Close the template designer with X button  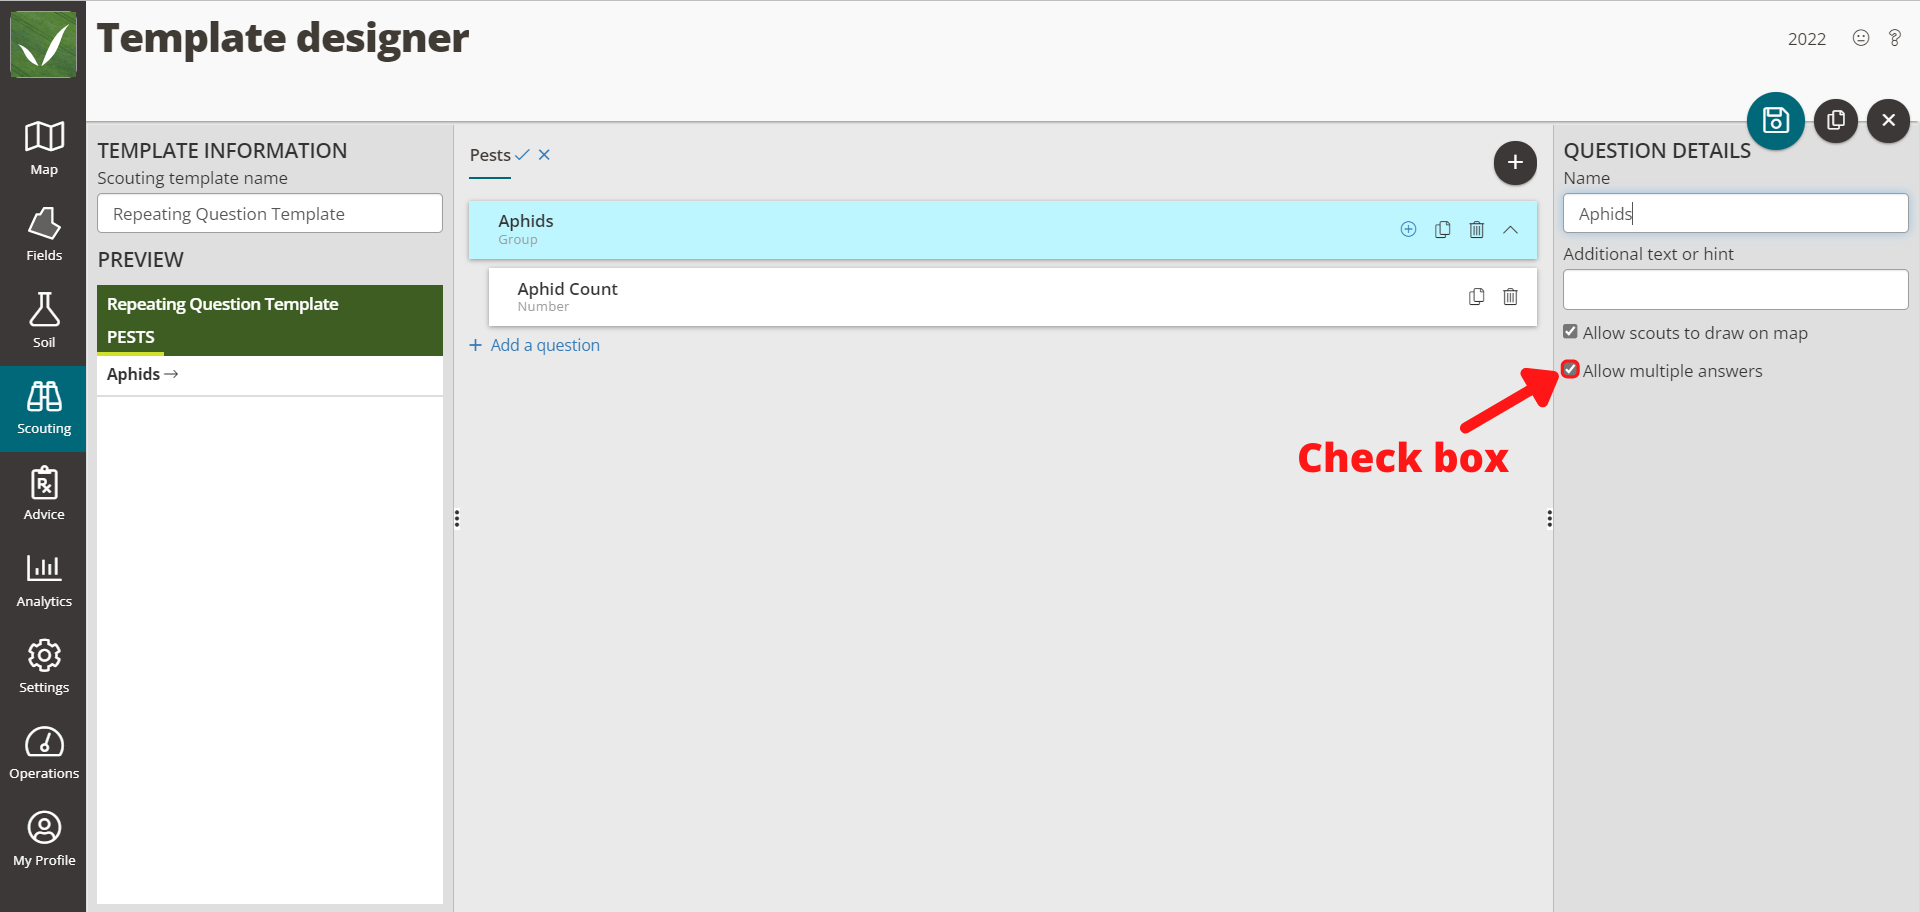(1888, 121)
